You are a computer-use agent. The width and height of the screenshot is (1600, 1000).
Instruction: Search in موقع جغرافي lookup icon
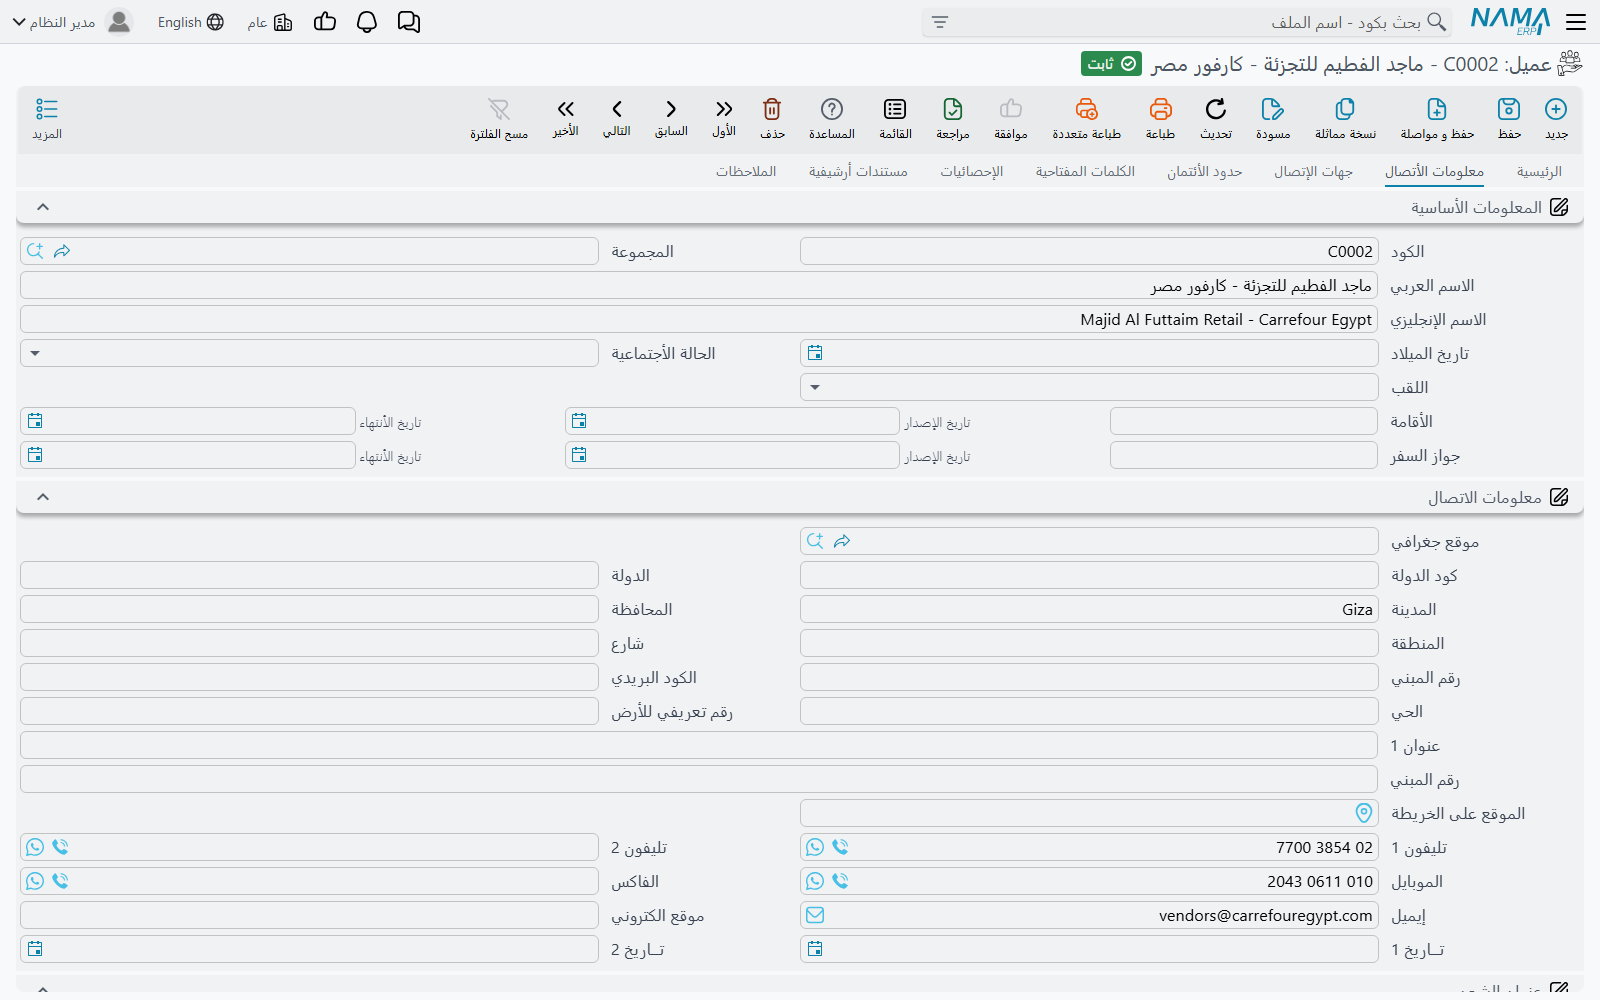point(815,541)
